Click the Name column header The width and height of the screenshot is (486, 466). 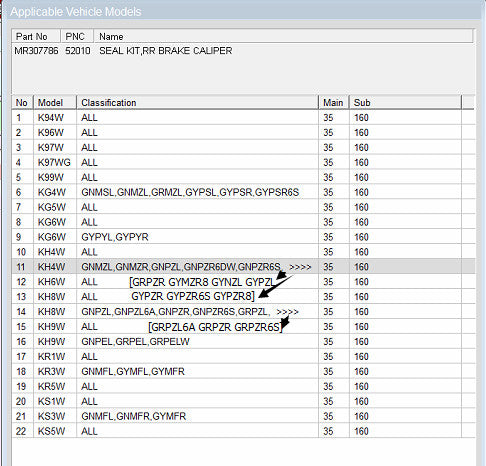click(x=283, y=36)
